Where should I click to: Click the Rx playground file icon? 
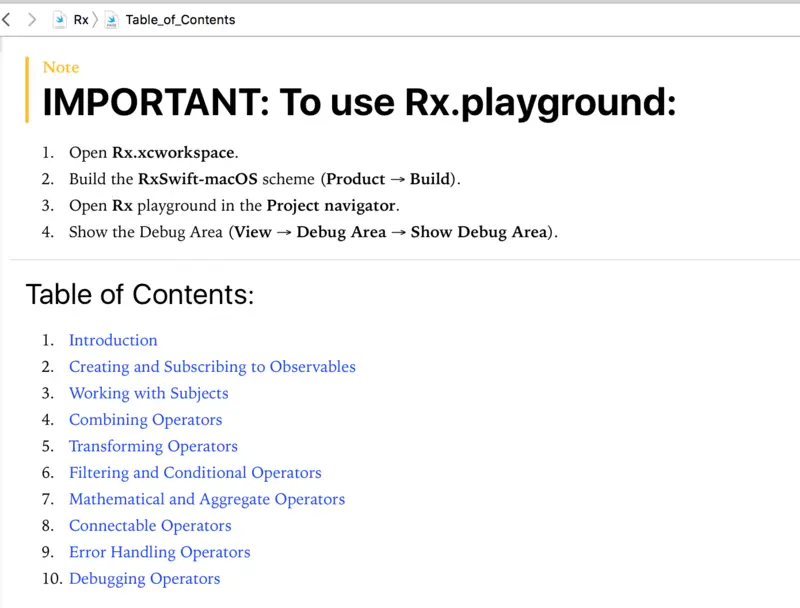pos(59,20)
